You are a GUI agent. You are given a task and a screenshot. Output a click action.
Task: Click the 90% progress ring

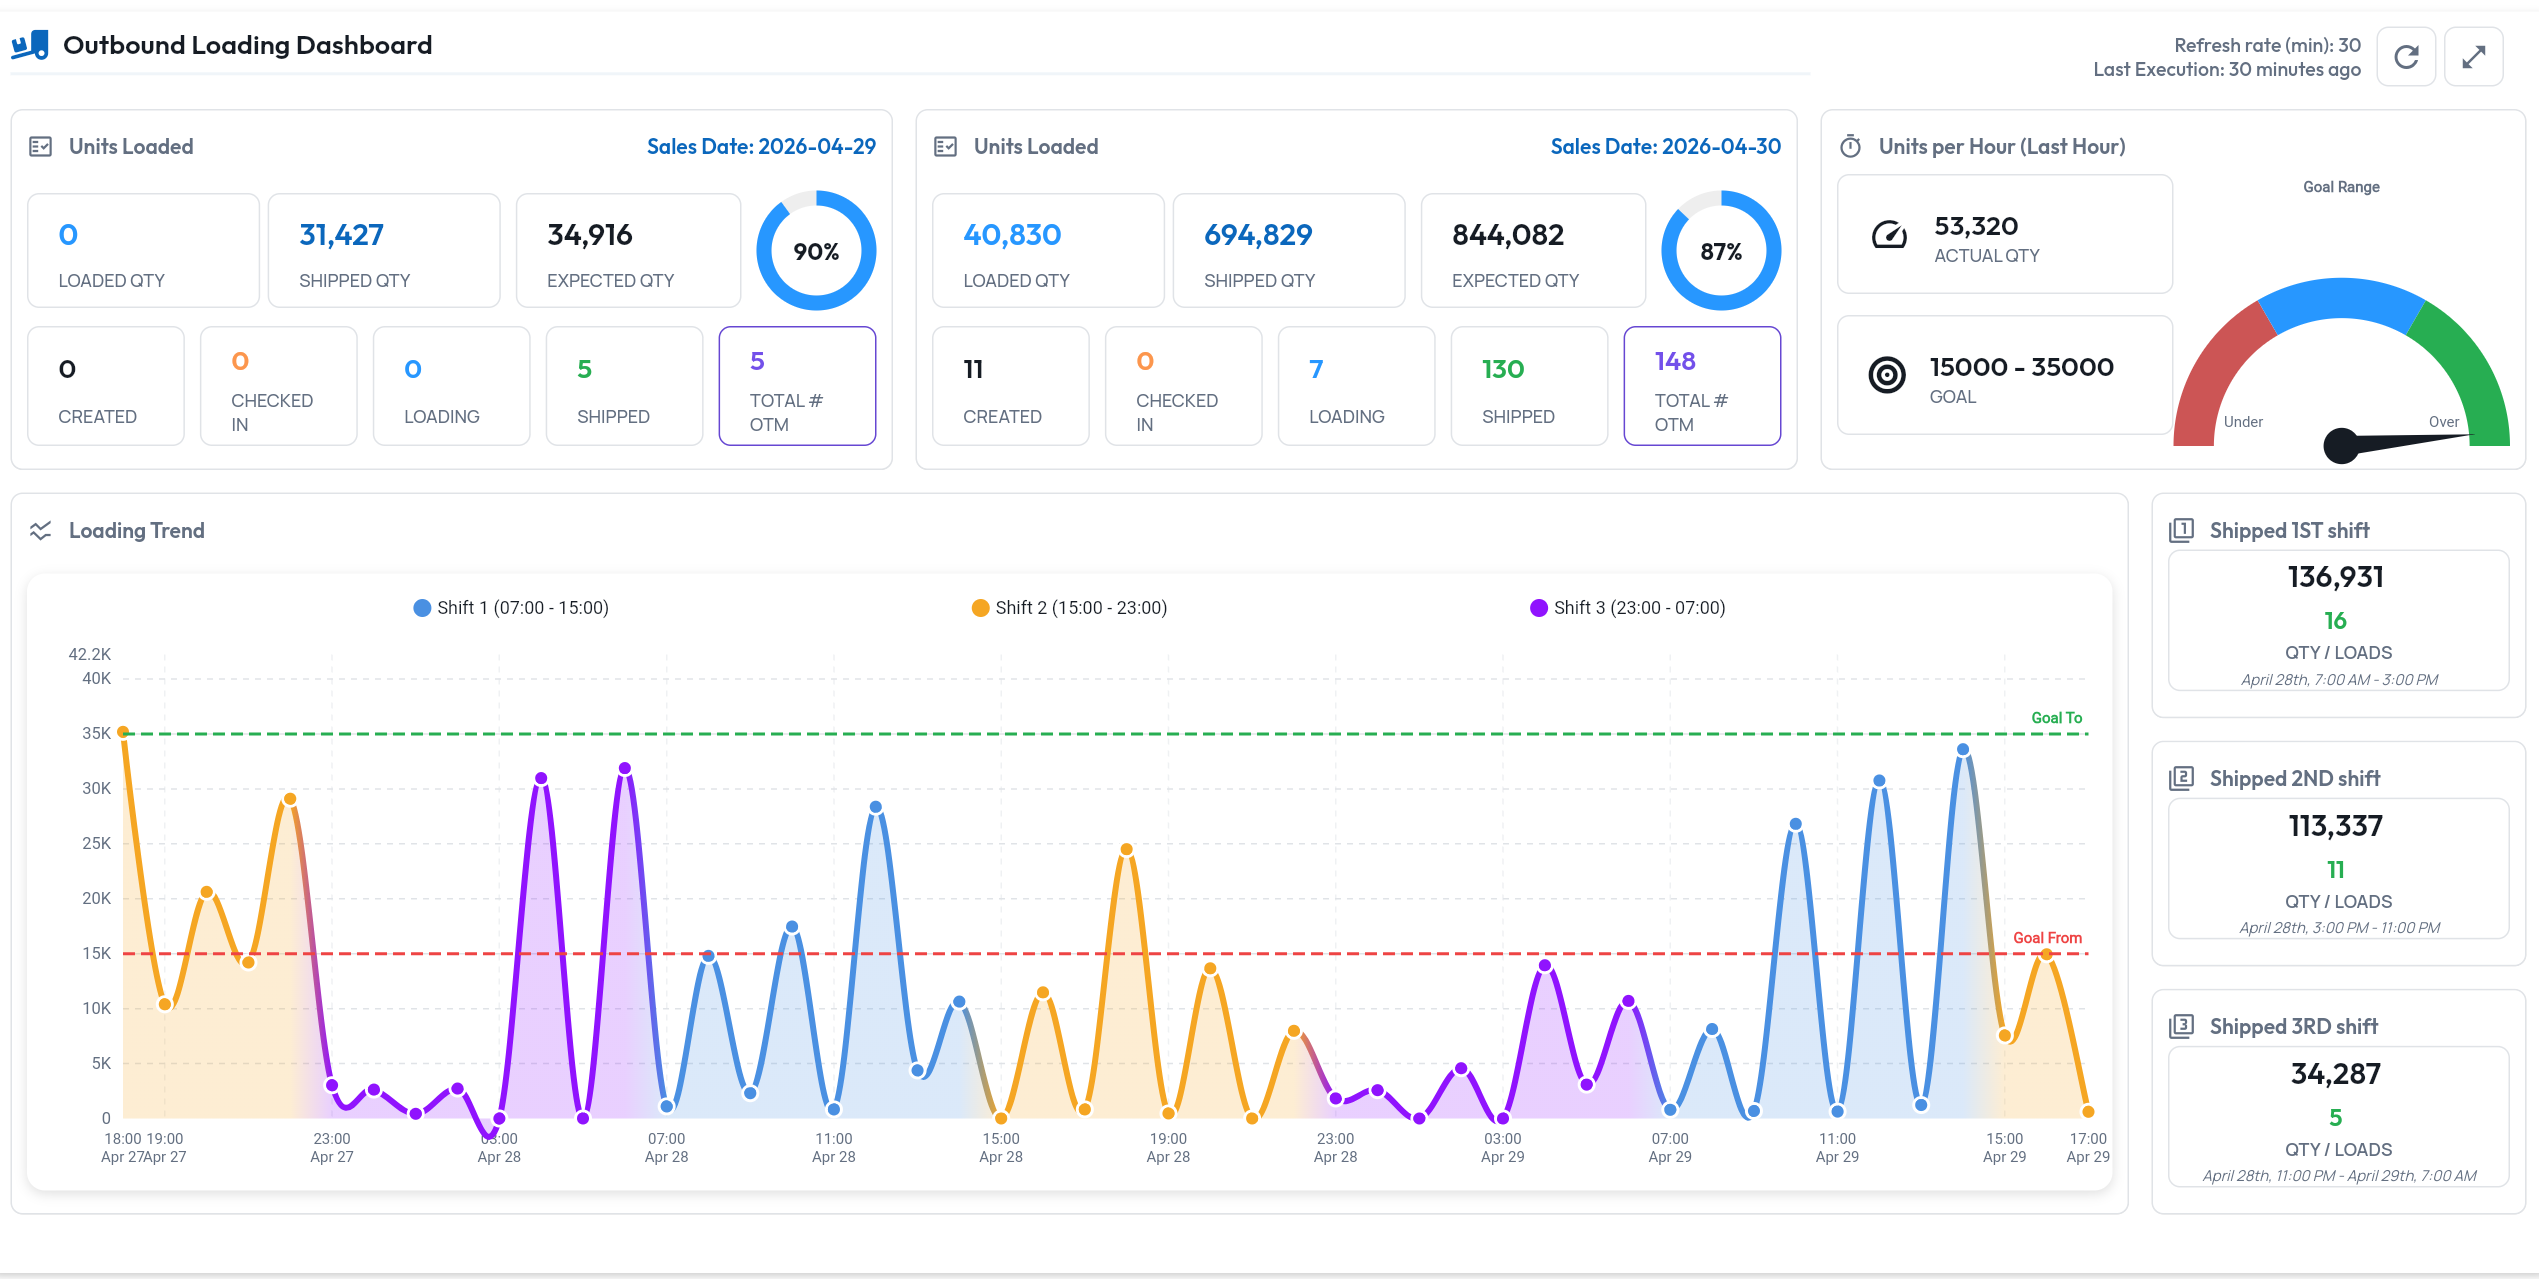(x=816, y=251)
